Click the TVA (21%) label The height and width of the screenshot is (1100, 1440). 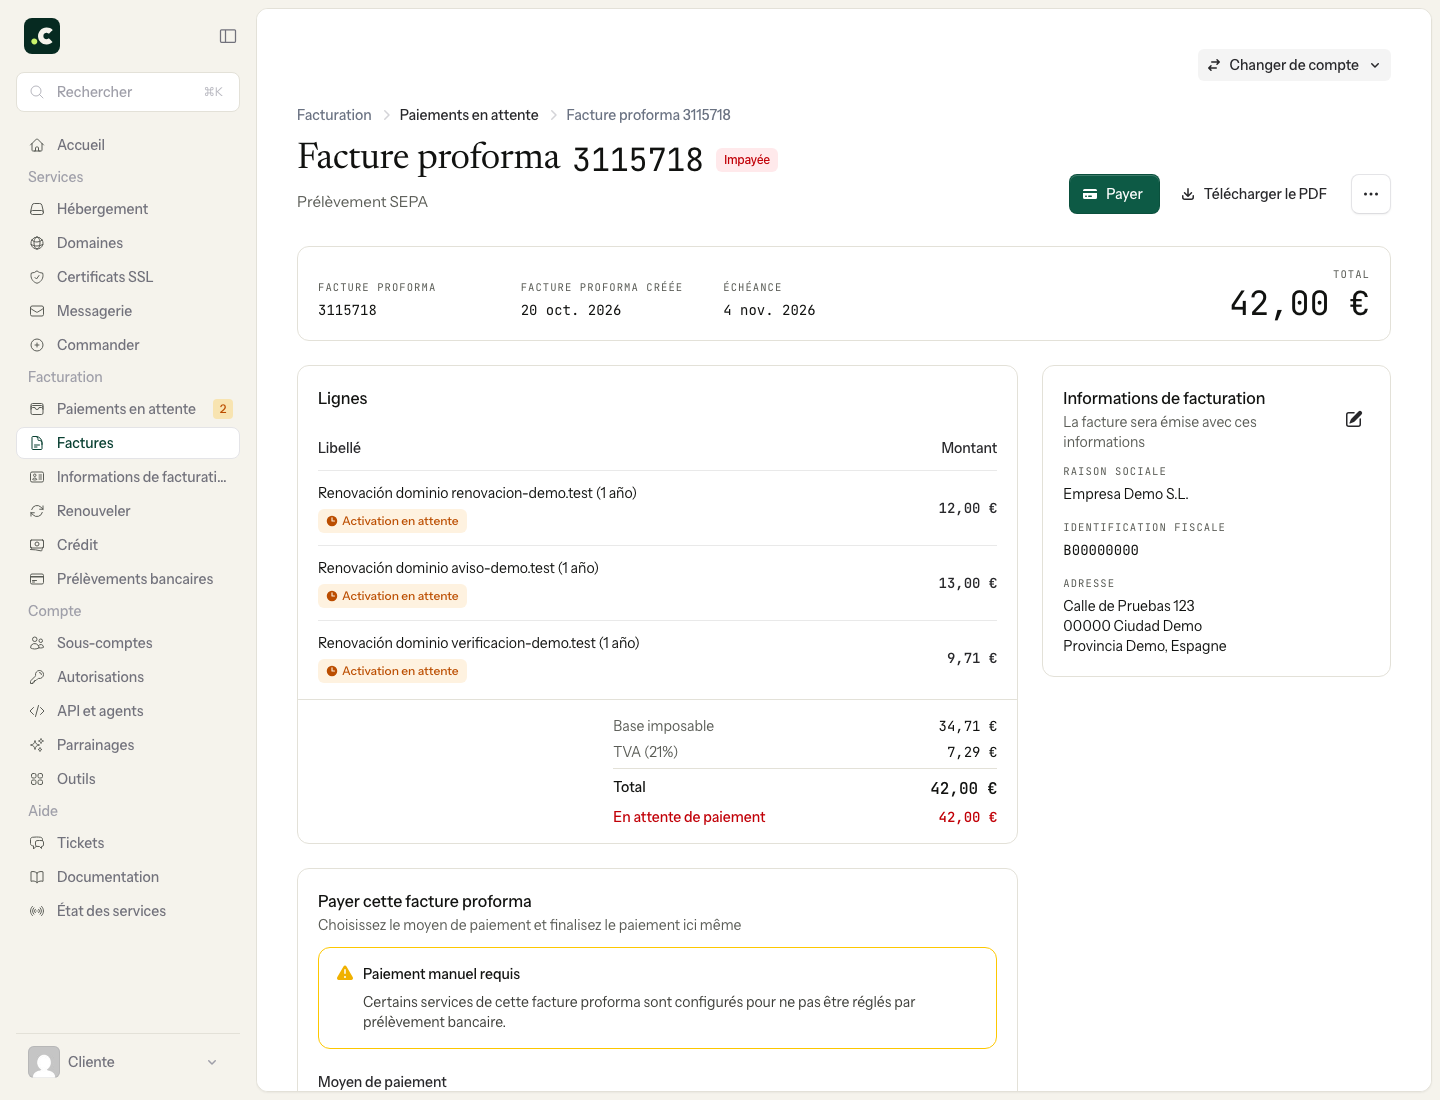point(645,752)
